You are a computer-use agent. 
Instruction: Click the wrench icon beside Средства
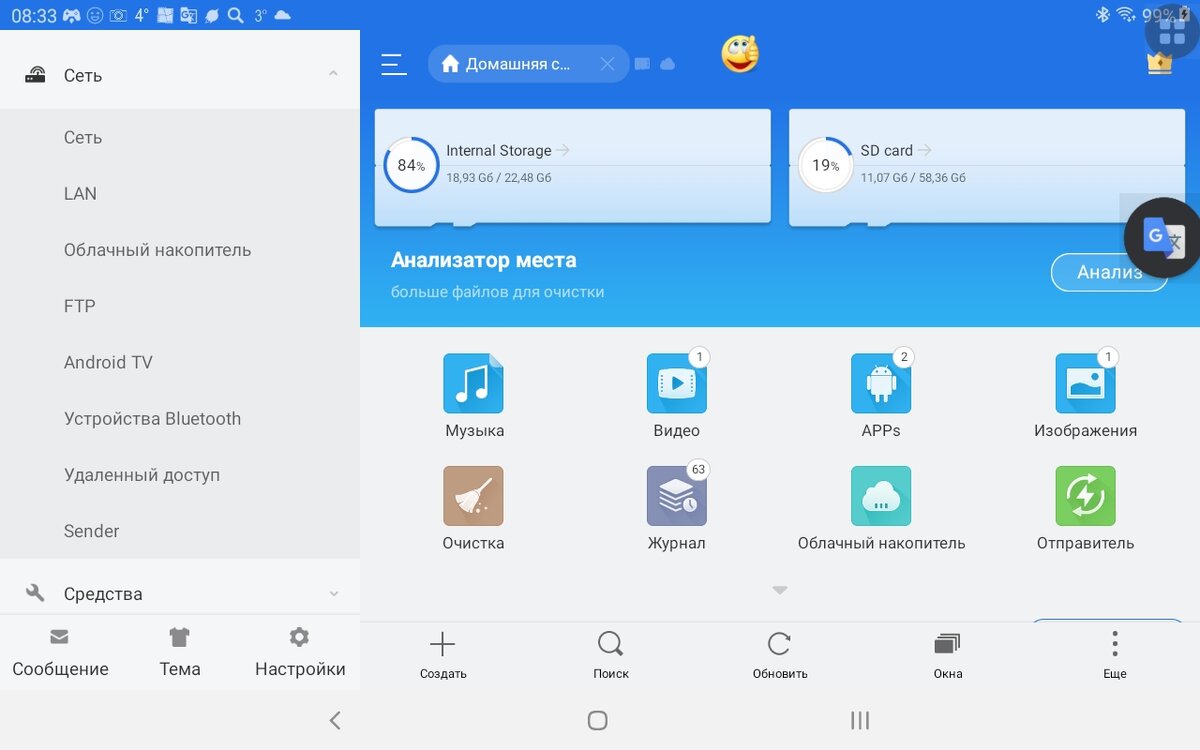35,593
